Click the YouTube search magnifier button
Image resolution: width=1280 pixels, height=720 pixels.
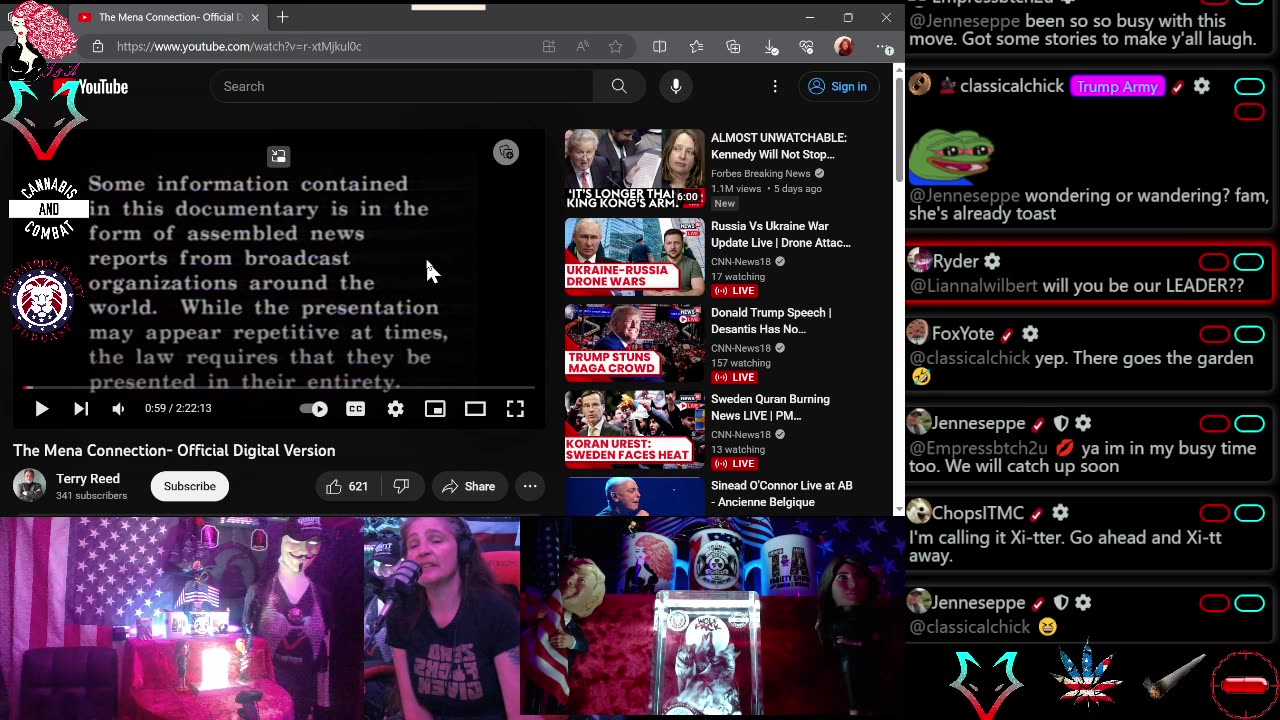pyautogui.click(x=619, y=86)
